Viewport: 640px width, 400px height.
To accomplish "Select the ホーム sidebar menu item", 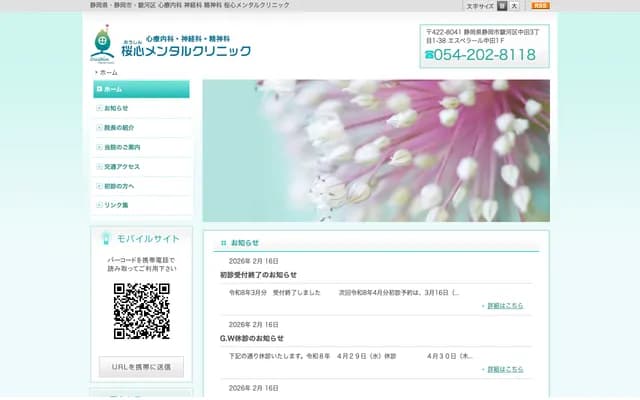I will (141, 89).
